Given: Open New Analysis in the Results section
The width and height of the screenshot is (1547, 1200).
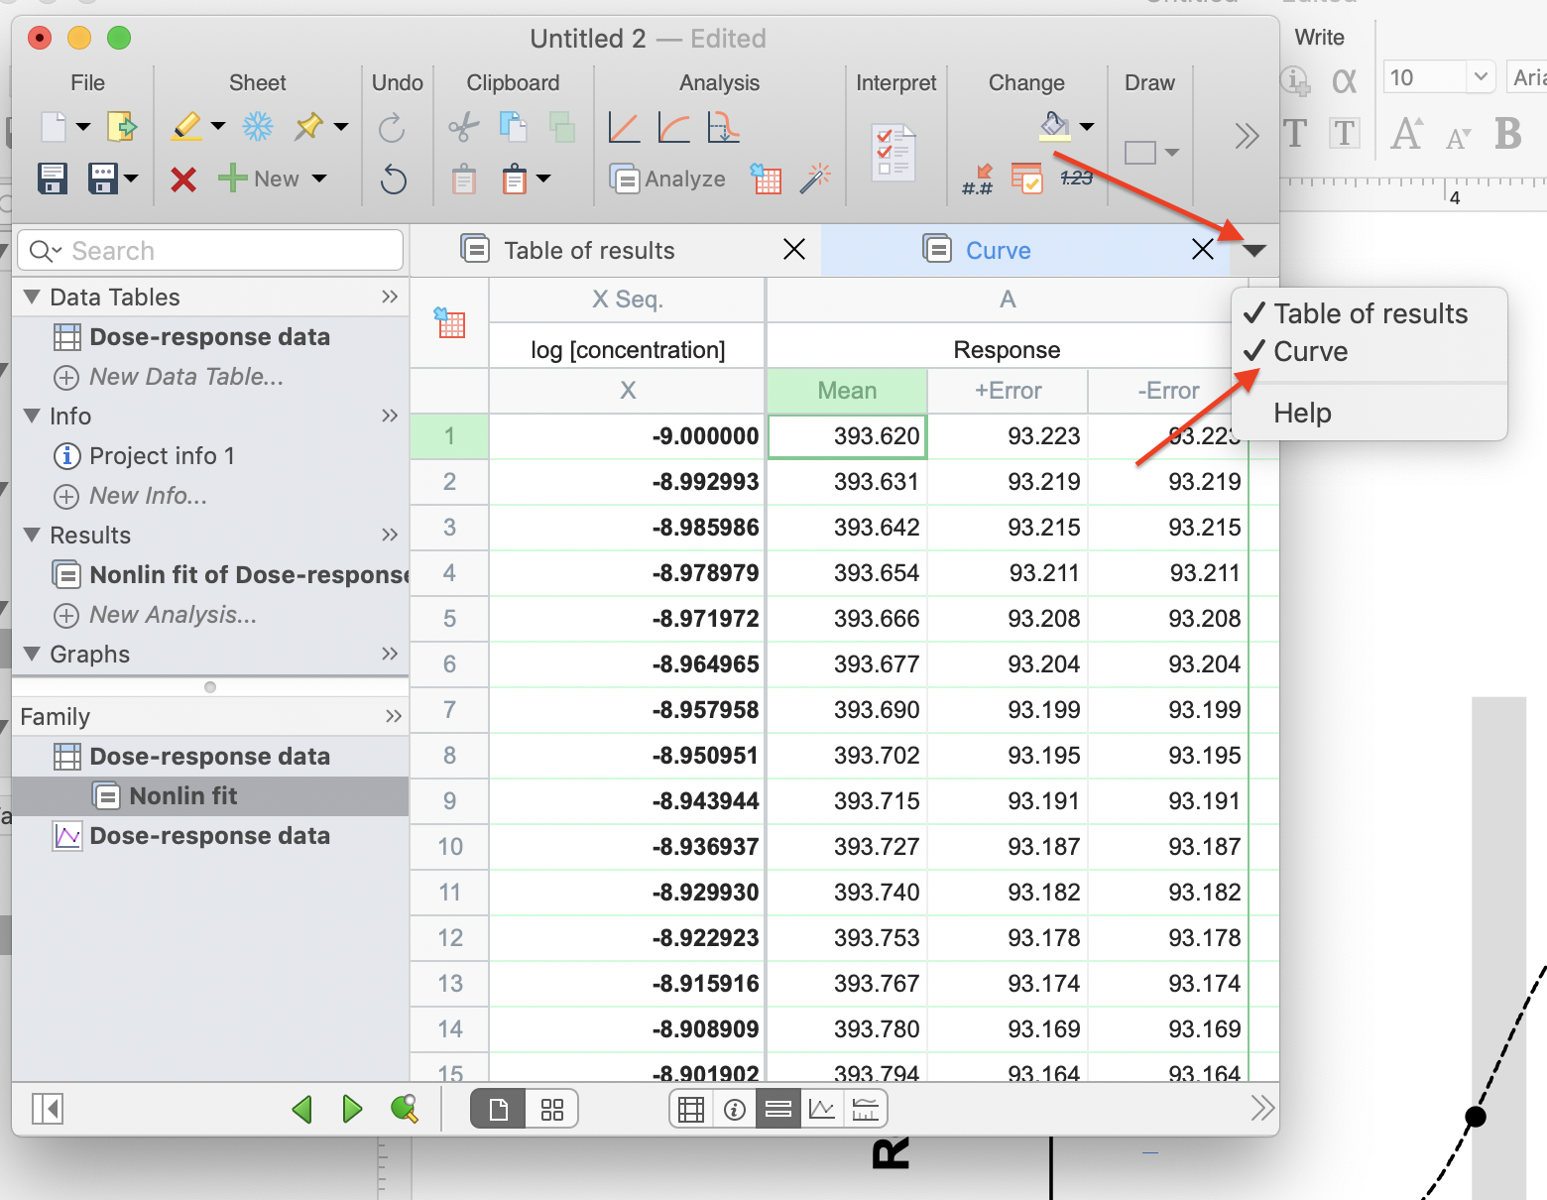Looking at the screenshot, I should [168, 615].
